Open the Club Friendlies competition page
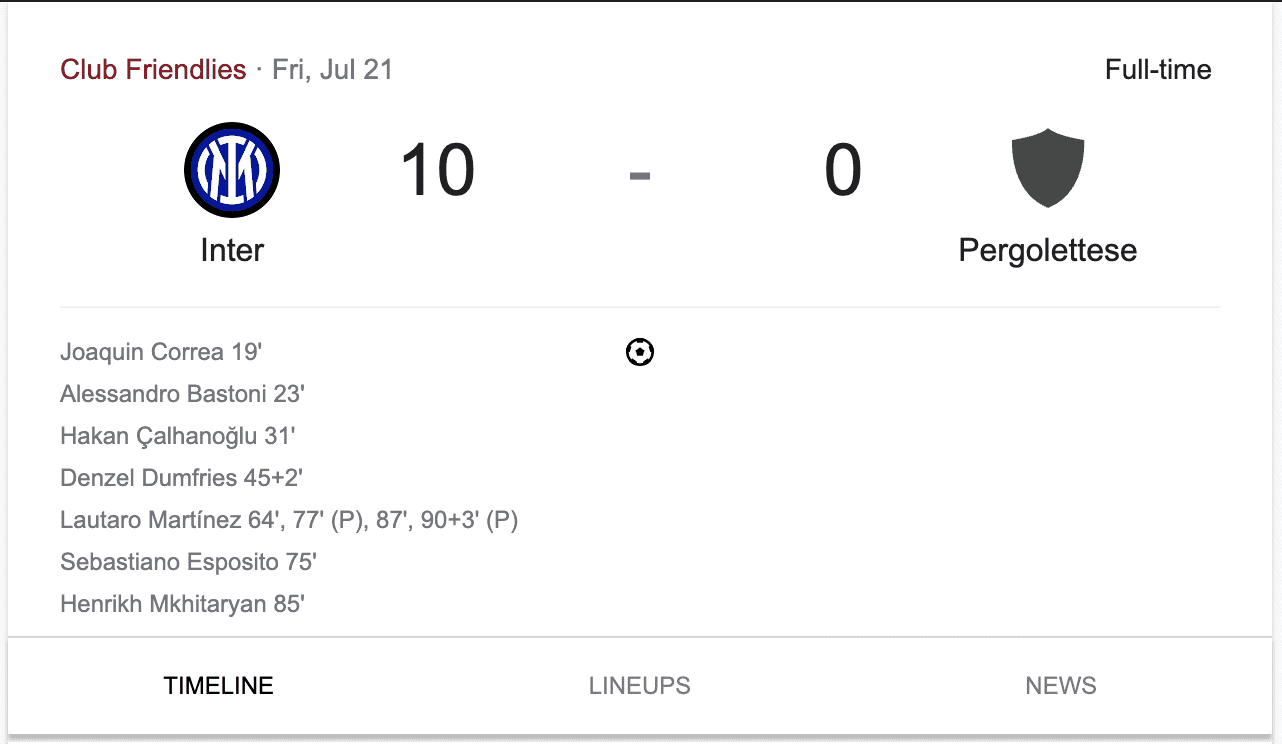 [x=153, y=69]
